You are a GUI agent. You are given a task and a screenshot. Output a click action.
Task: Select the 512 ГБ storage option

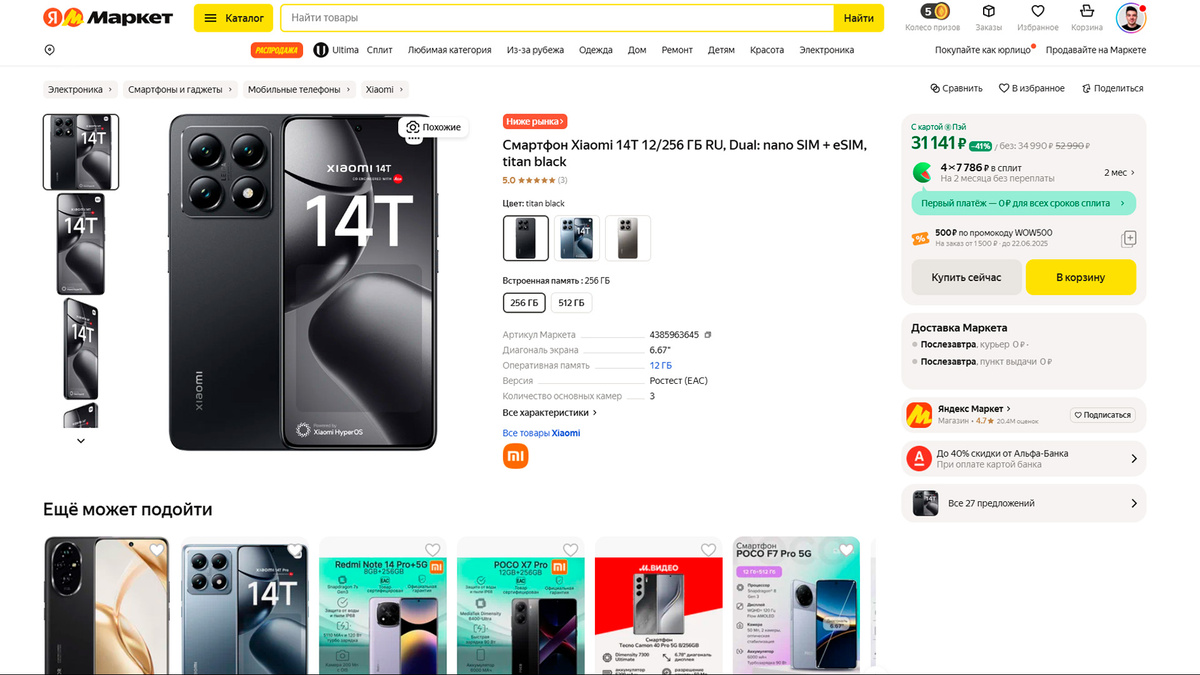tap(571, 302)
